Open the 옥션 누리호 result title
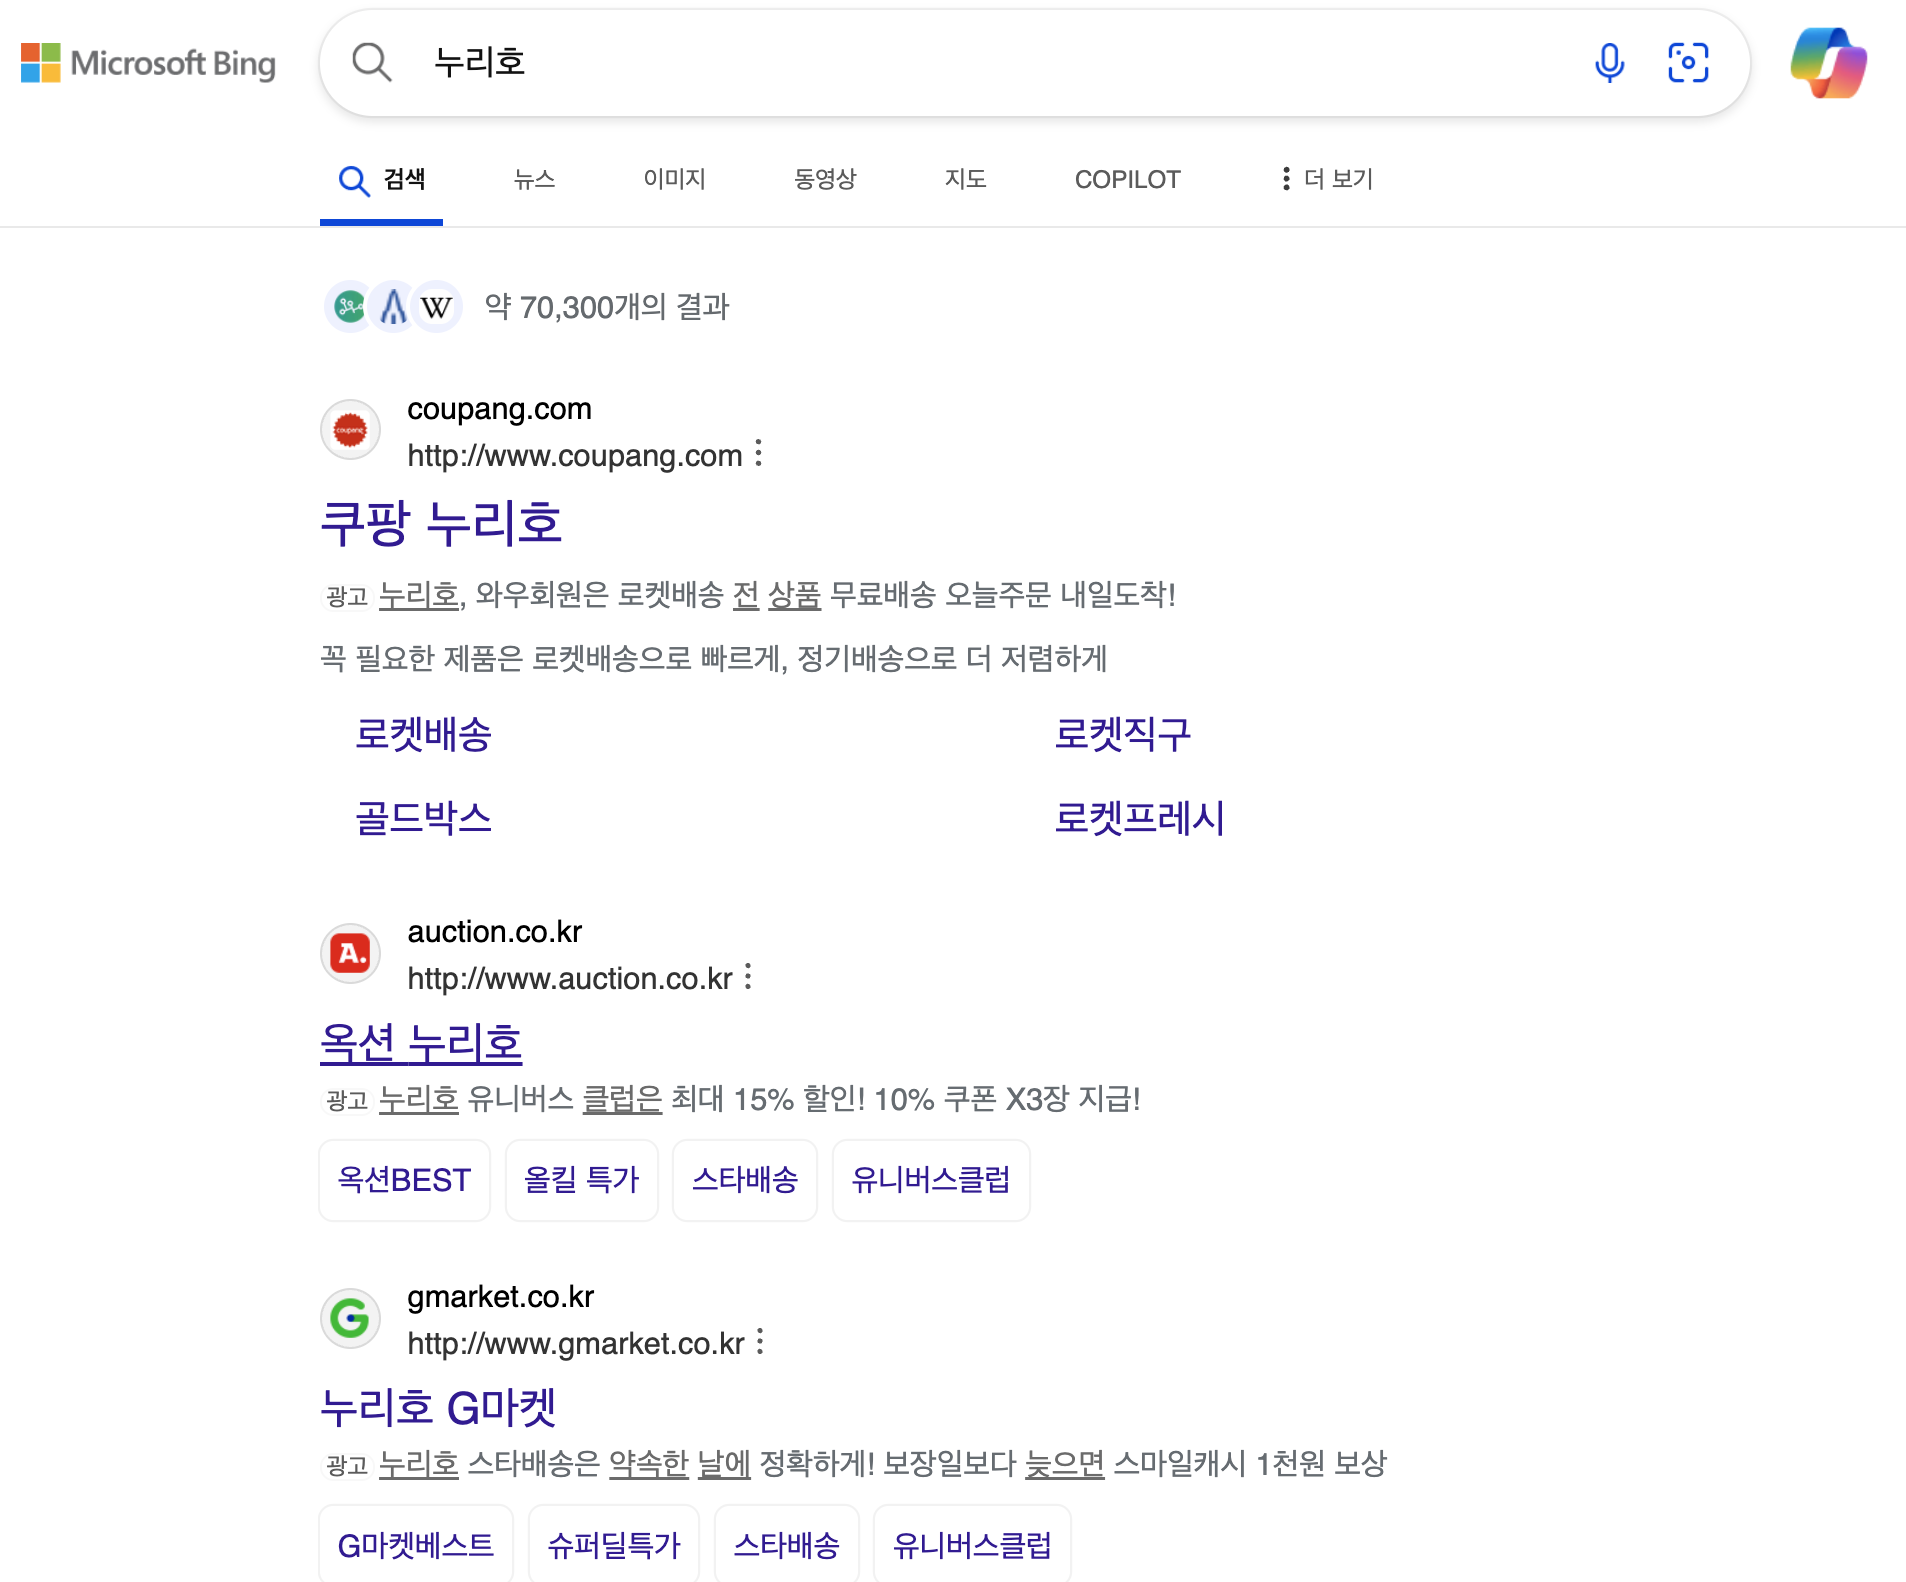Viewport: 1906px width, 1582px height. [x=421, y=1043]
